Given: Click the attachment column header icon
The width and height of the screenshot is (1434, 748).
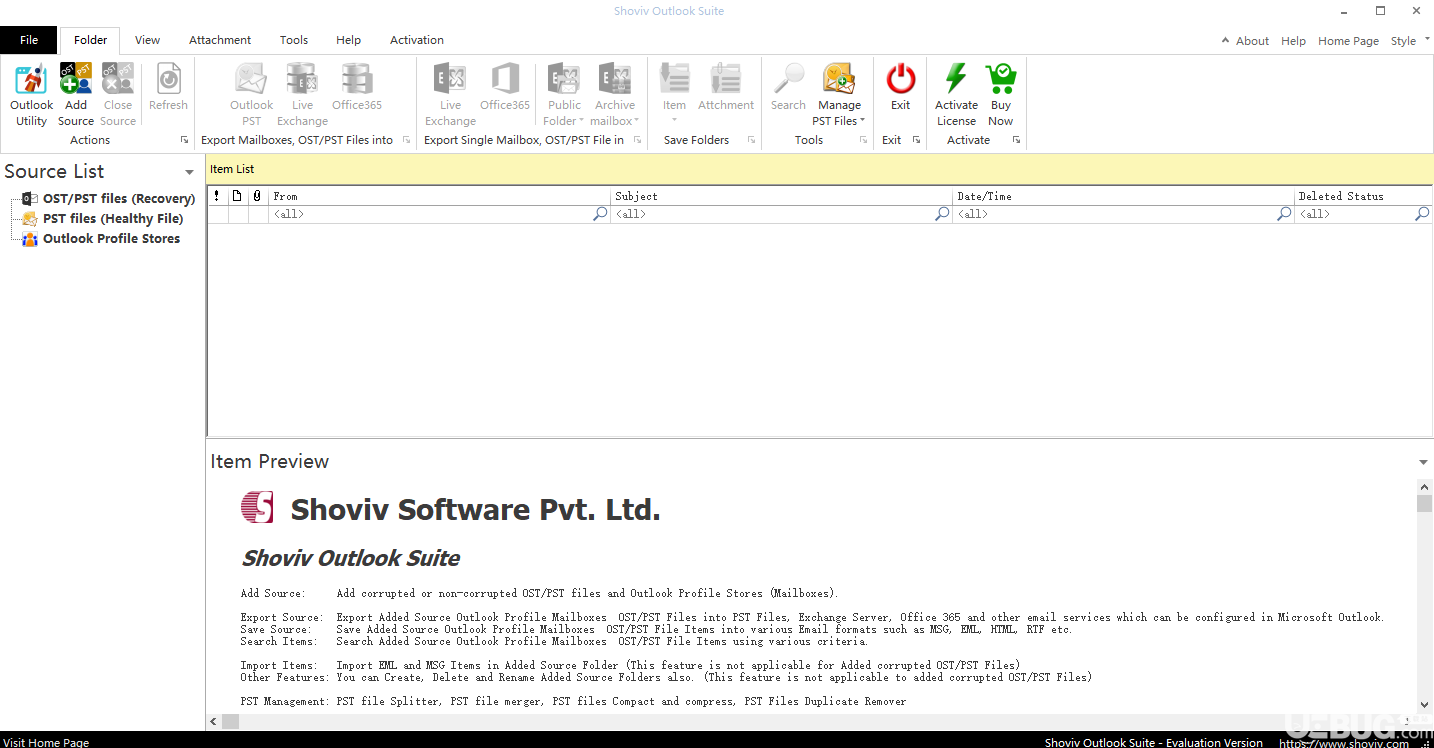Looking at the screenshot, I should [x=257, y=196].
